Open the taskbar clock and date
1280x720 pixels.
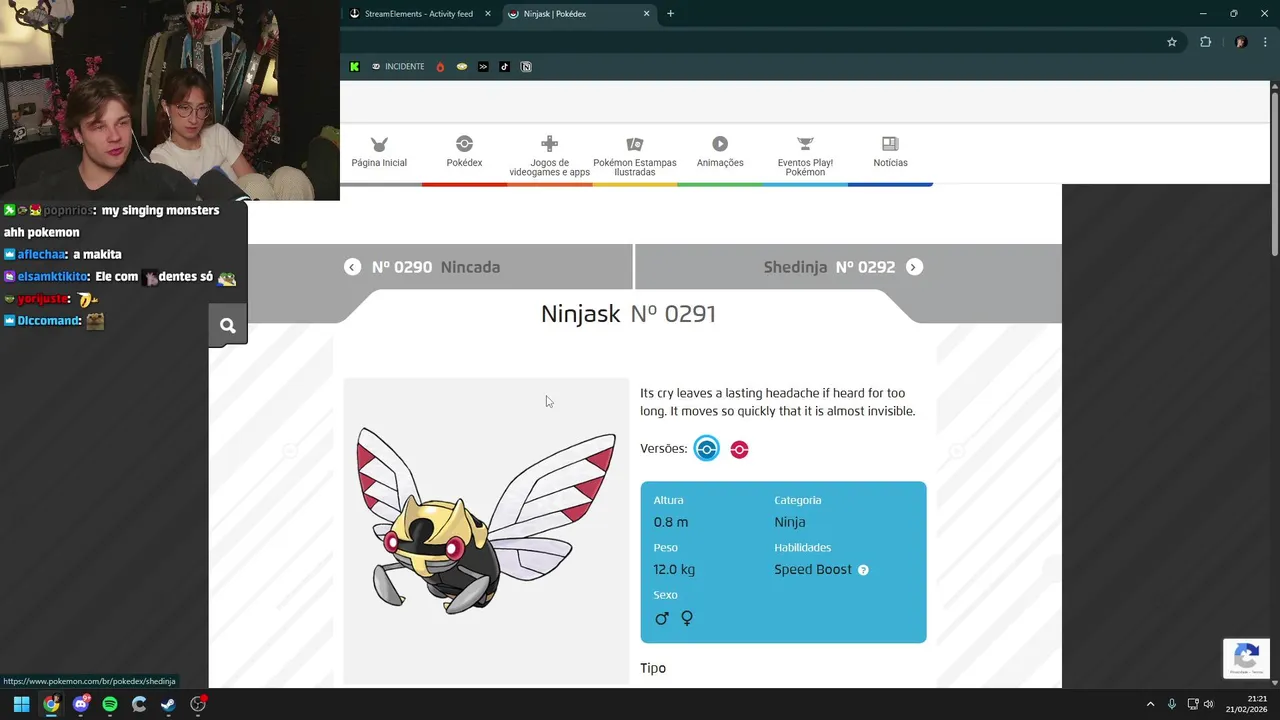tap(1246, 704)
